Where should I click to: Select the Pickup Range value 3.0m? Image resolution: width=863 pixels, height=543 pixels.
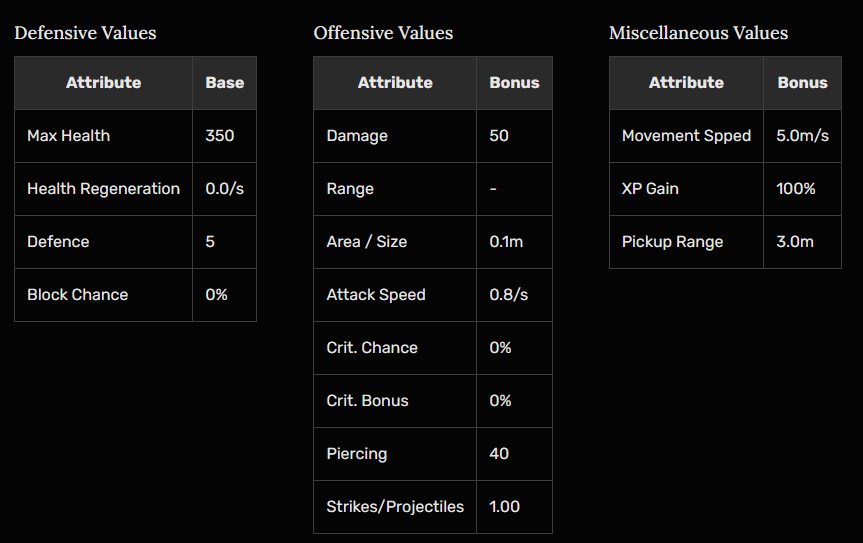[795, 242]
